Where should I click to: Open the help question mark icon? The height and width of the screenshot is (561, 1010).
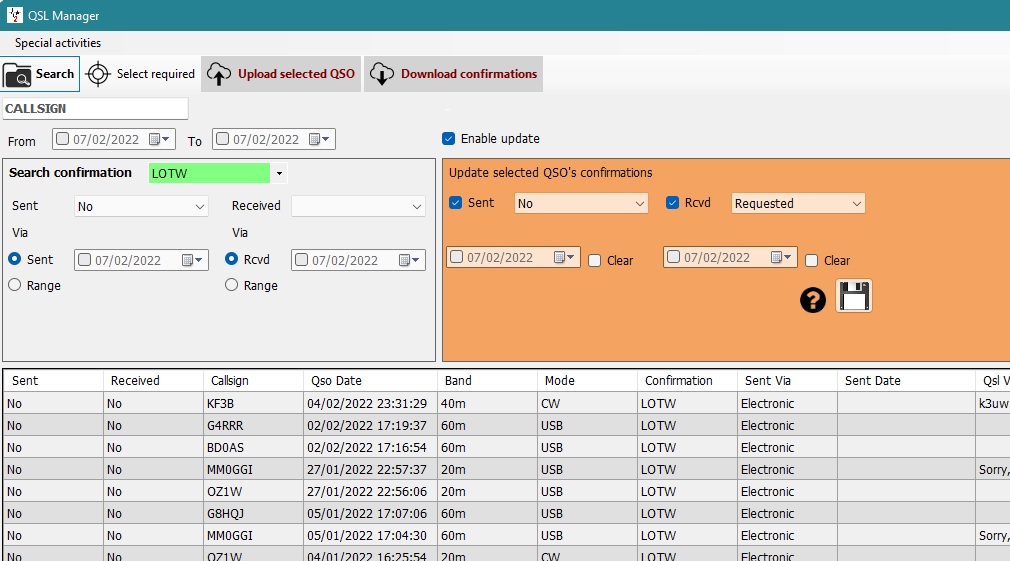click(813, 300)
